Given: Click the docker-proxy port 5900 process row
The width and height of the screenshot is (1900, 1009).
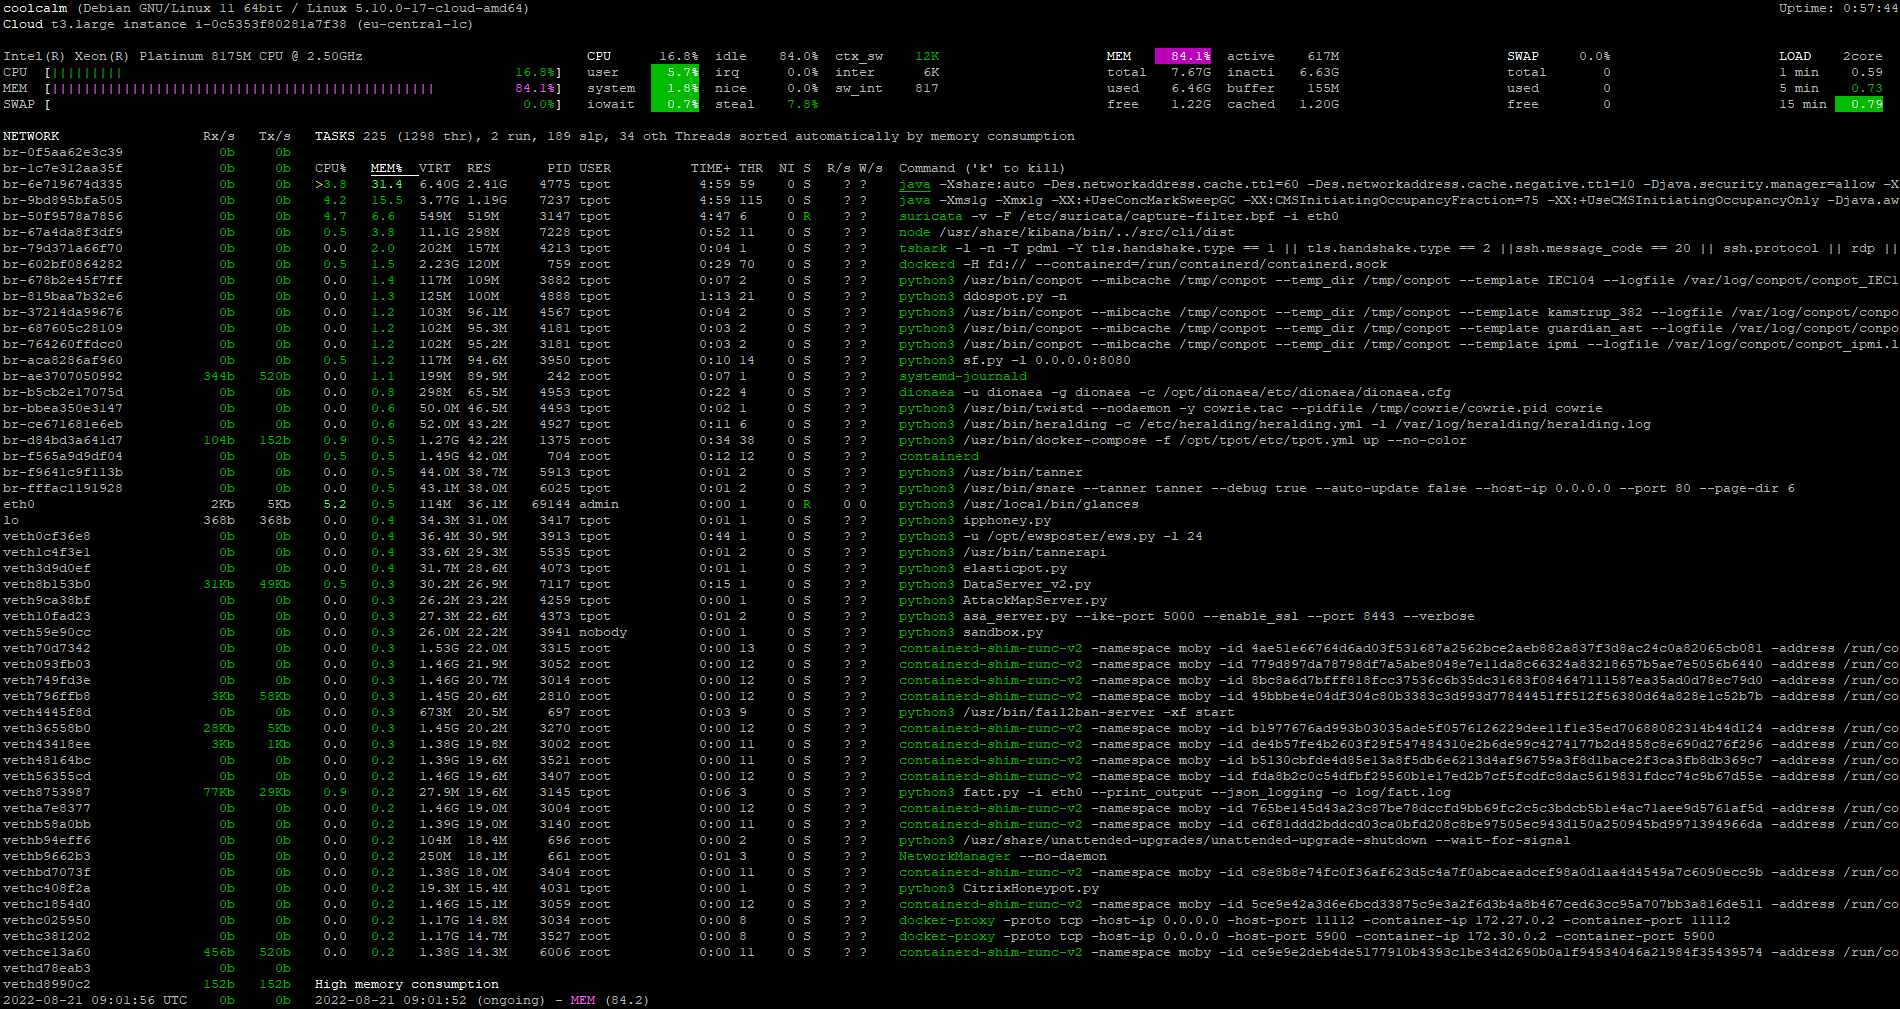Looking at the screenshot, I should pos(1100,936).
